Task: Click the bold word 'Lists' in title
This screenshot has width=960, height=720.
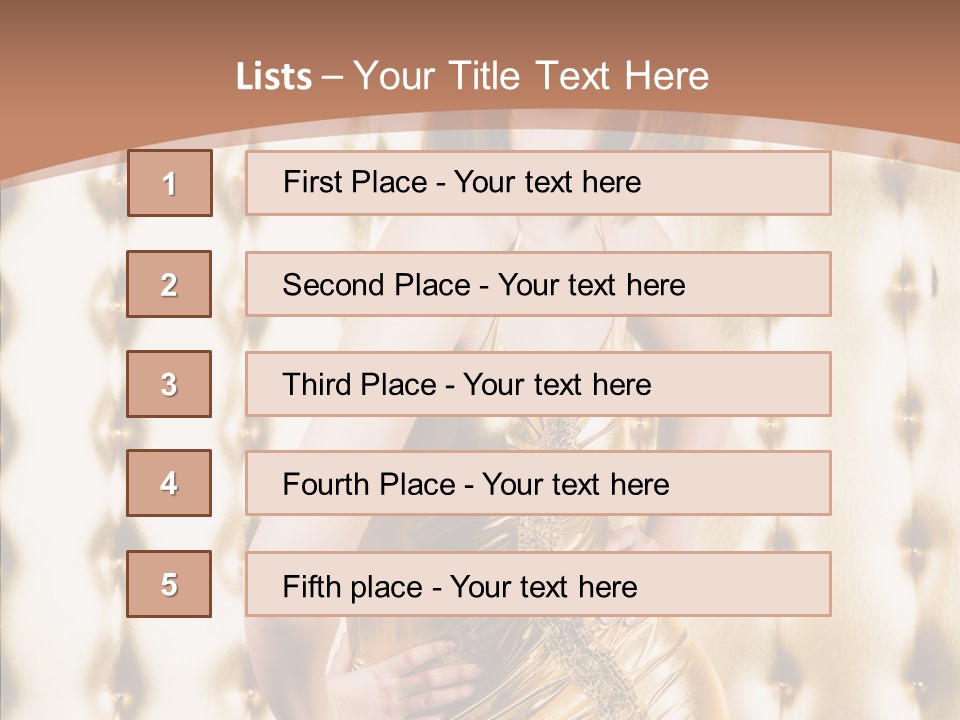Action: [x=274, y=77]
